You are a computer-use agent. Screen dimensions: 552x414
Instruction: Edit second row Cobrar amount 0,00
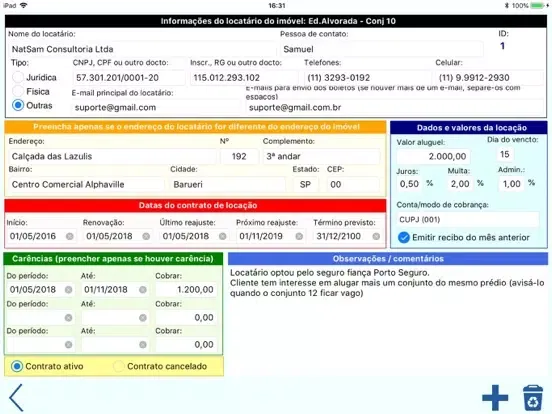pos(186,318)
